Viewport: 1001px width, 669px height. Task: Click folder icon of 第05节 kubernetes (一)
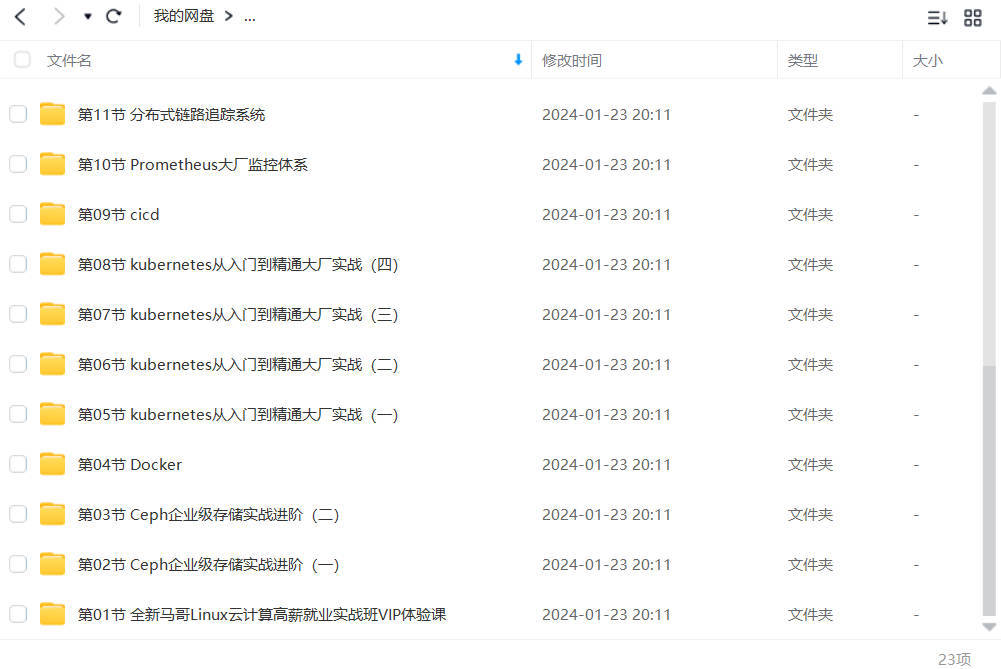[x=52, y=414]
